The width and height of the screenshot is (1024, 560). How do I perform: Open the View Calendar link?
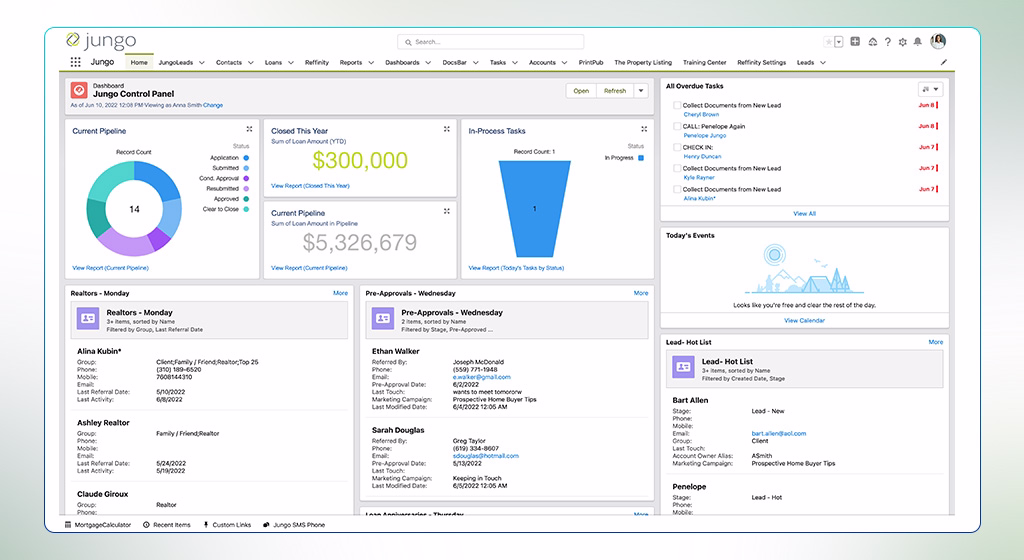pos(805,320)
